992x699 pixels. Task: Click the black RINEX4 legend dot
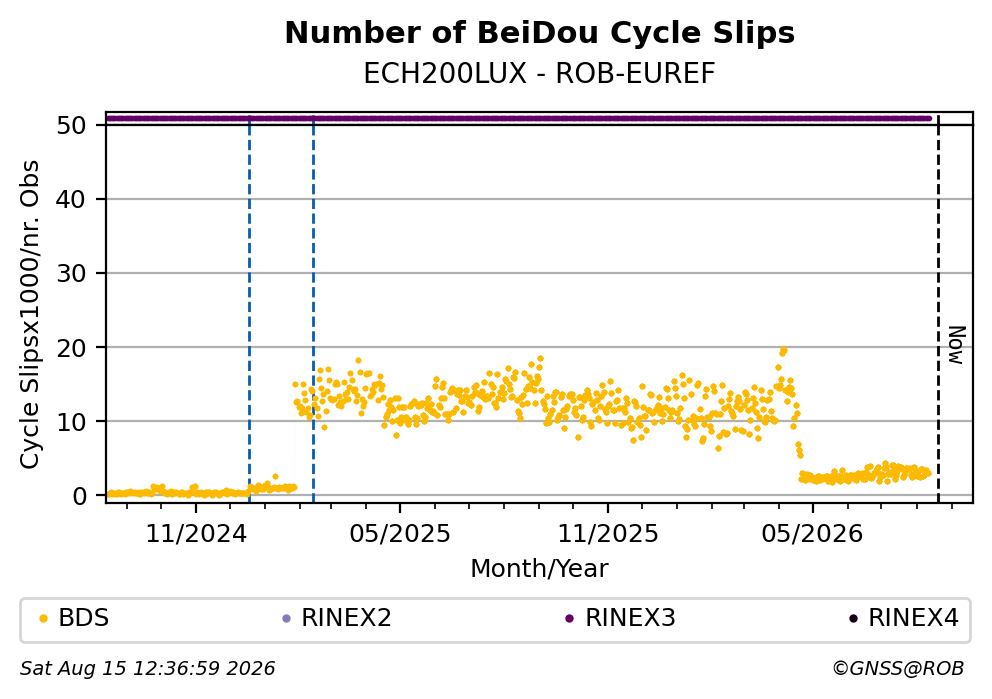pyautogui.click(x=853, y=619)
